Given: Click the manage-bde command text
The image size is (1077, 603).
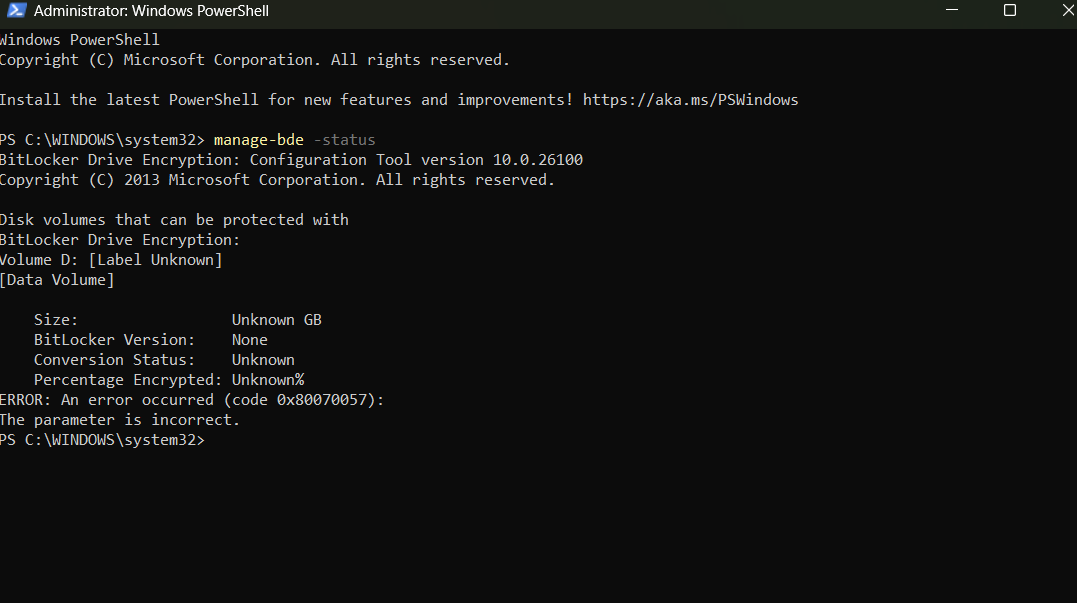Looking at the screenshot, I should [258, 139].
